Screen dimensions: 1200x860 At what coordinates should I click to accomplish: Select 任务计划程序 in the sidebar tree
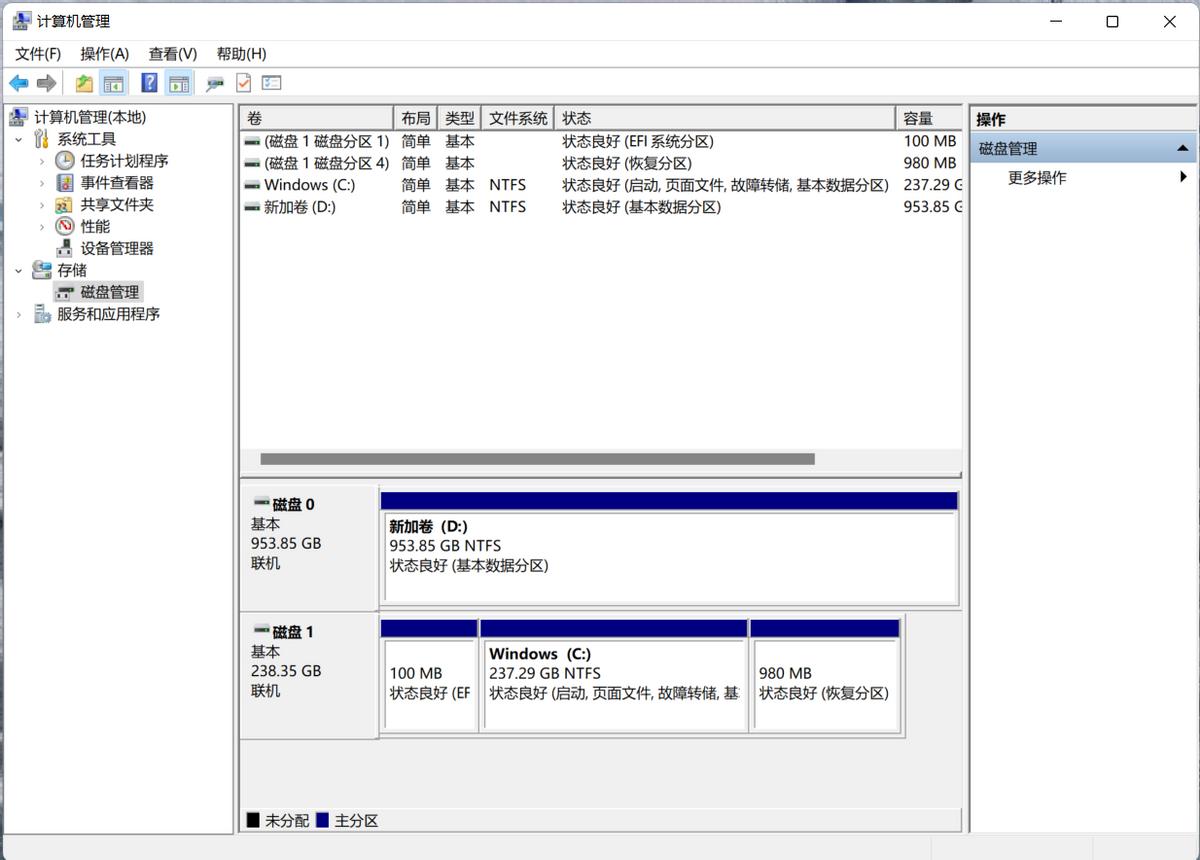(x=124, y=161)
